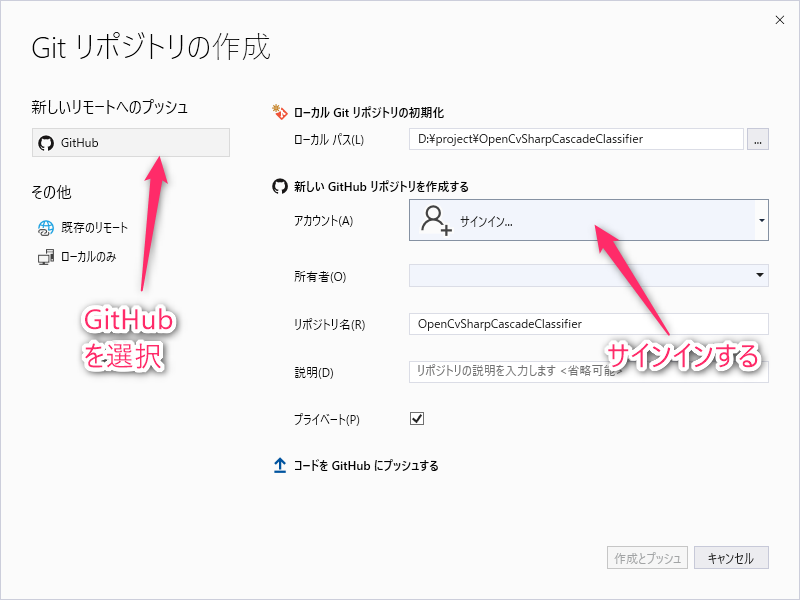This screenshot has height=600, width=800.
Task: Browse for local path with ellipsis button
Action: coord(758,139)
